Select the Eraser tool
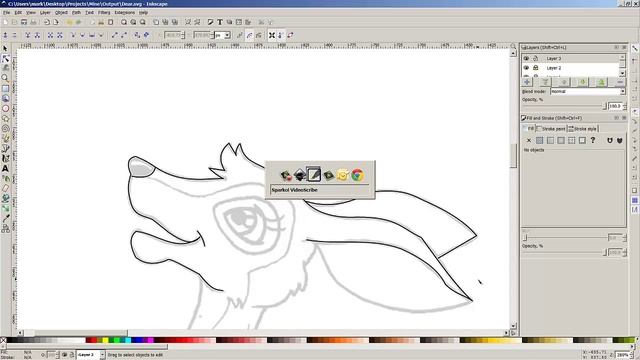Screen dimensions: 640x360 tap(5, 188)
